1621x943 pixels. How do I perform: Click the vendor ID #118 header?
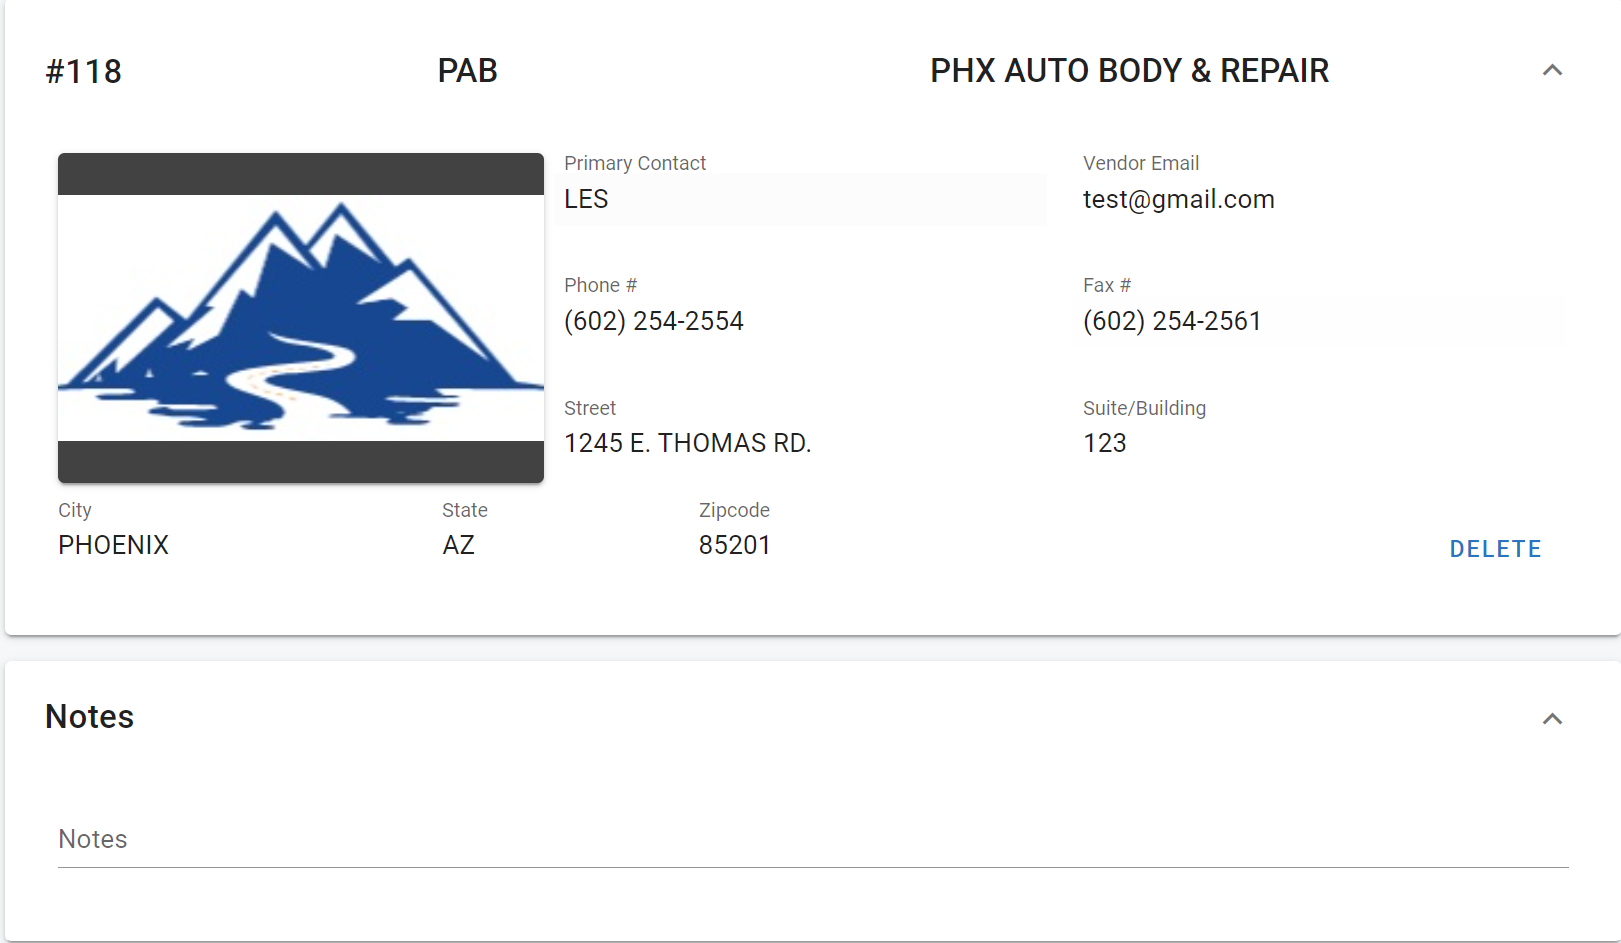pos(84,71)
